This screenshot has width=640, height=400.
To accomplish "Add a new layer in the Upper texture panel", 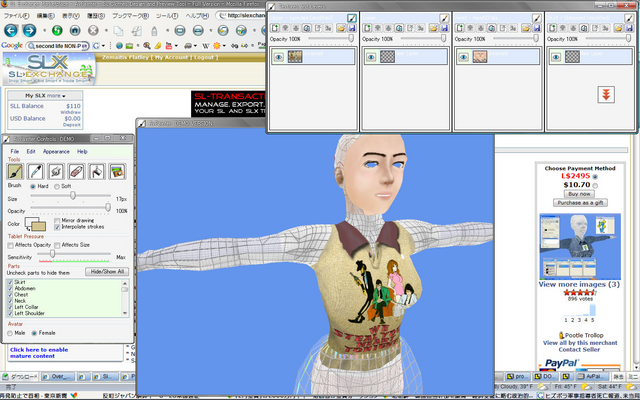I will click(x=275, y=28).
